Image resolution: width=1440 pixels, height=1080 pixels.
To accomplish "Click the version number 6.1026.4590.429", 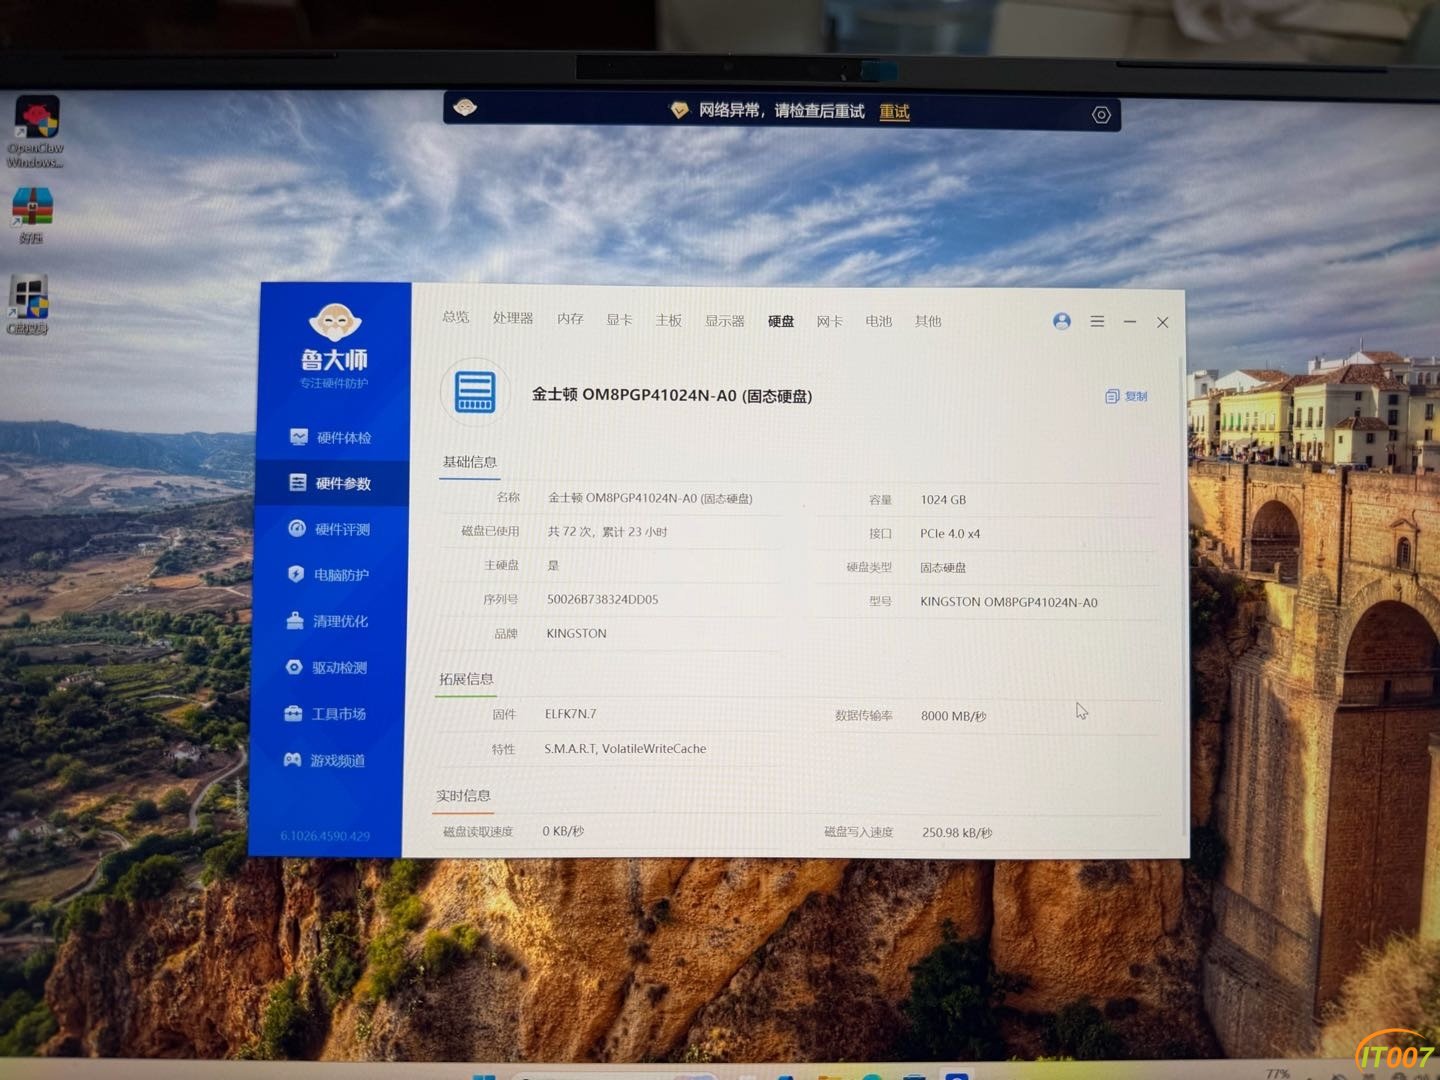I will coord(325,836).
